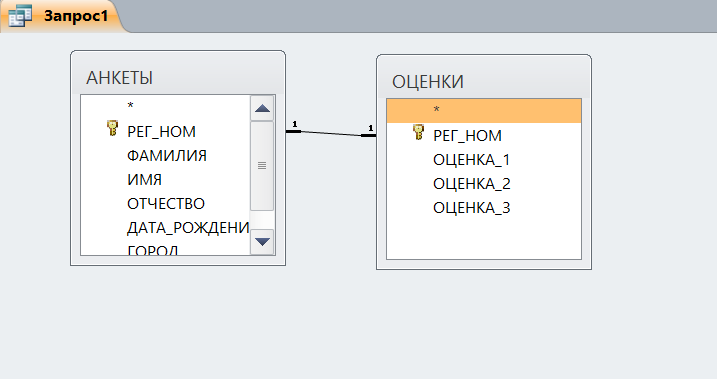This screenshot has height=379, width=717.
Task: Click the scroll down arrow in АНКЕТЫ
Action: [x=262, y=241]
